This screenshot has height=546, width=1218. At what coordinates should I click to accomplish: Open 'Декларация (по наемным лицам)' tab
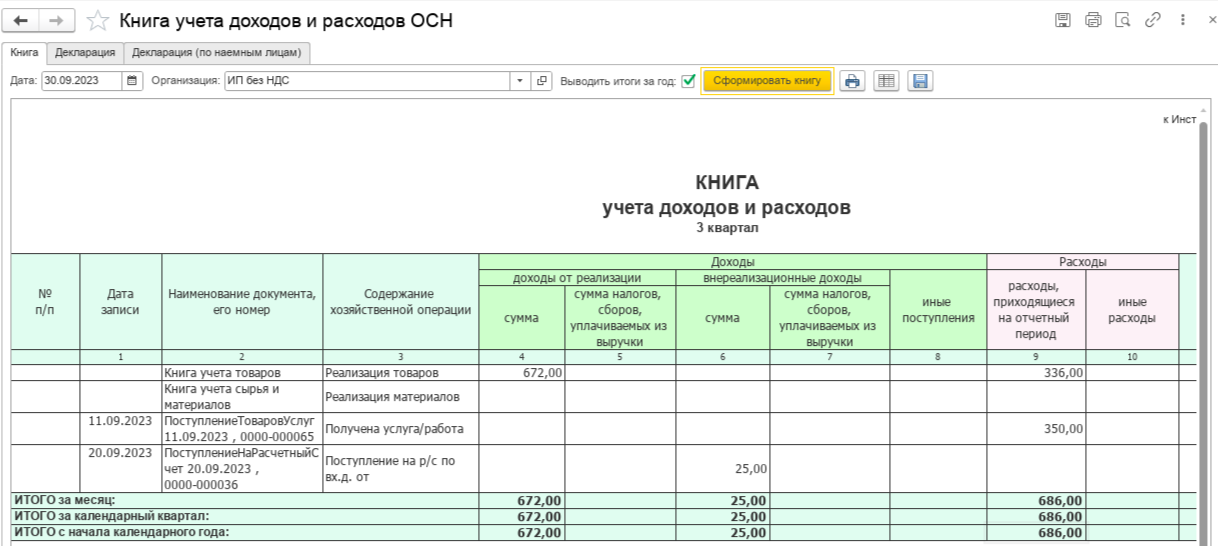tap(218, 52)
